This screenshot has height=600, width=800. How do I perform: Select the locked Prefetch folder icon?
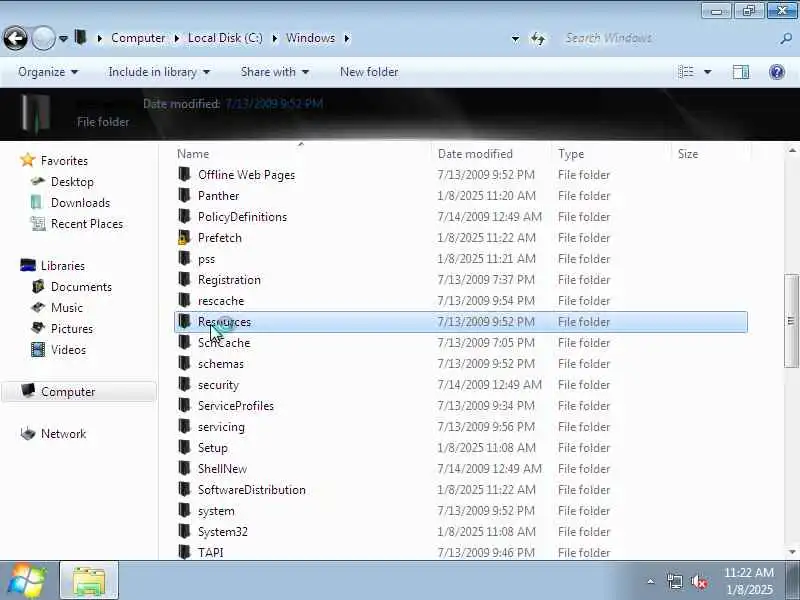[x=184, y=237]
